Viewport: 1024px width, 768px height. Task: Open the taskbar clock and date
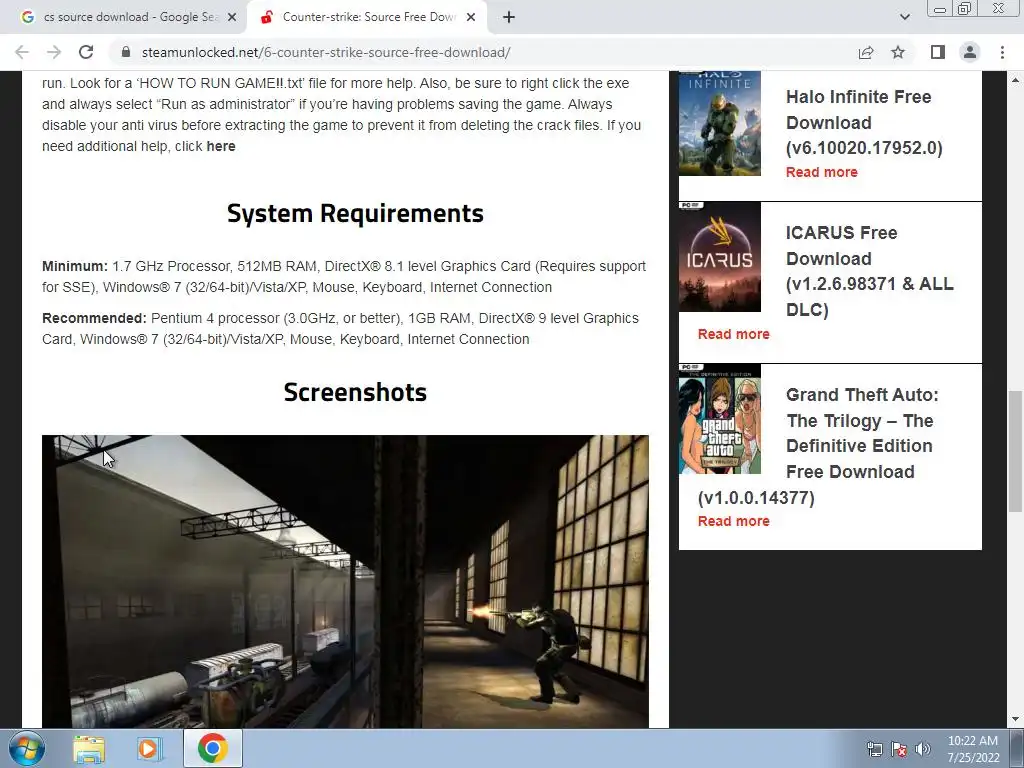[x=973, y=749]
